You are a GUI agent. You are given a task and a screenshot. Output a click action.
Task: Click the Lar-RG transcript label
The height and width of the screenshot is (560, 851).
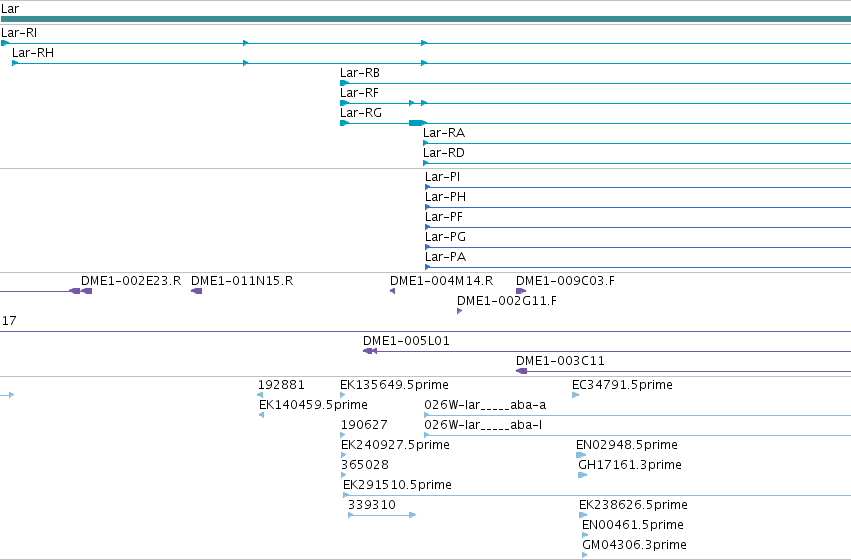coord(361,113)
